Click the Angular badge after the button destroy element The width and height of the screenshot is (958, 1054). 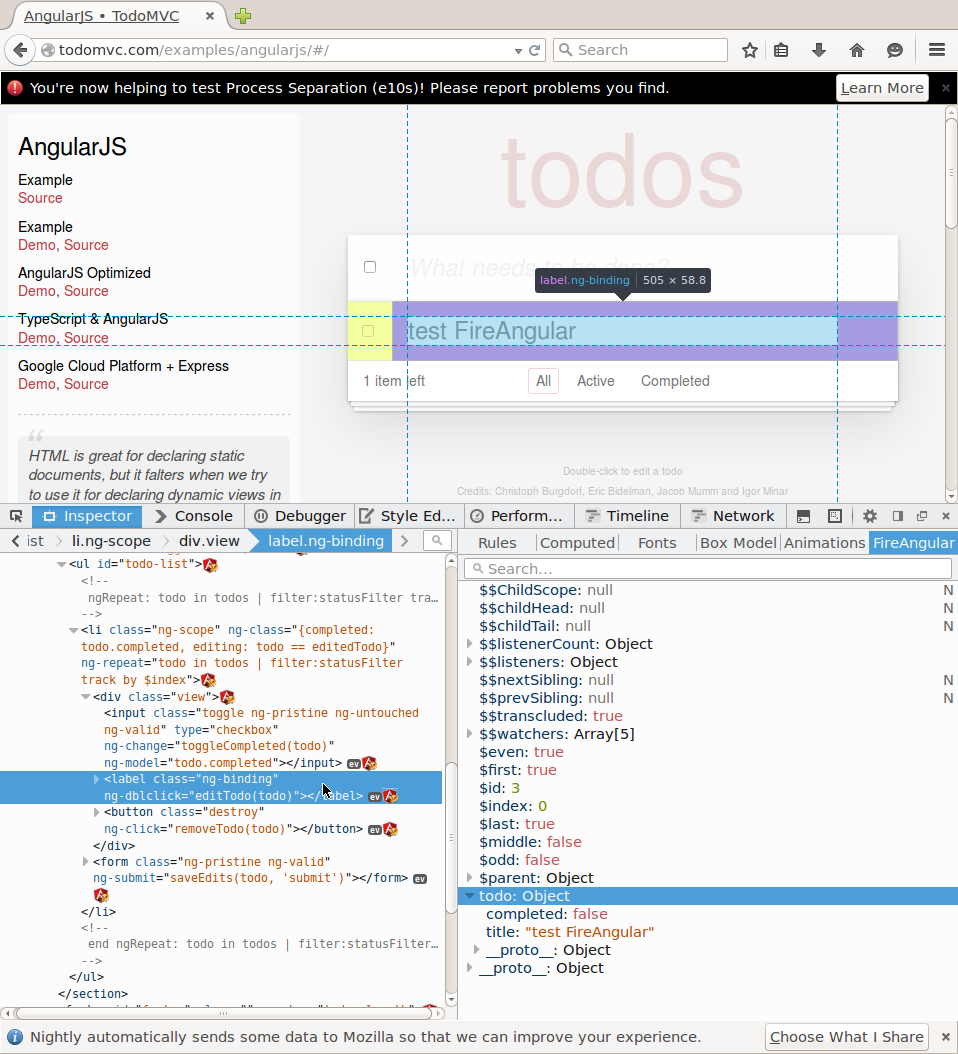[x=391, y=829]
